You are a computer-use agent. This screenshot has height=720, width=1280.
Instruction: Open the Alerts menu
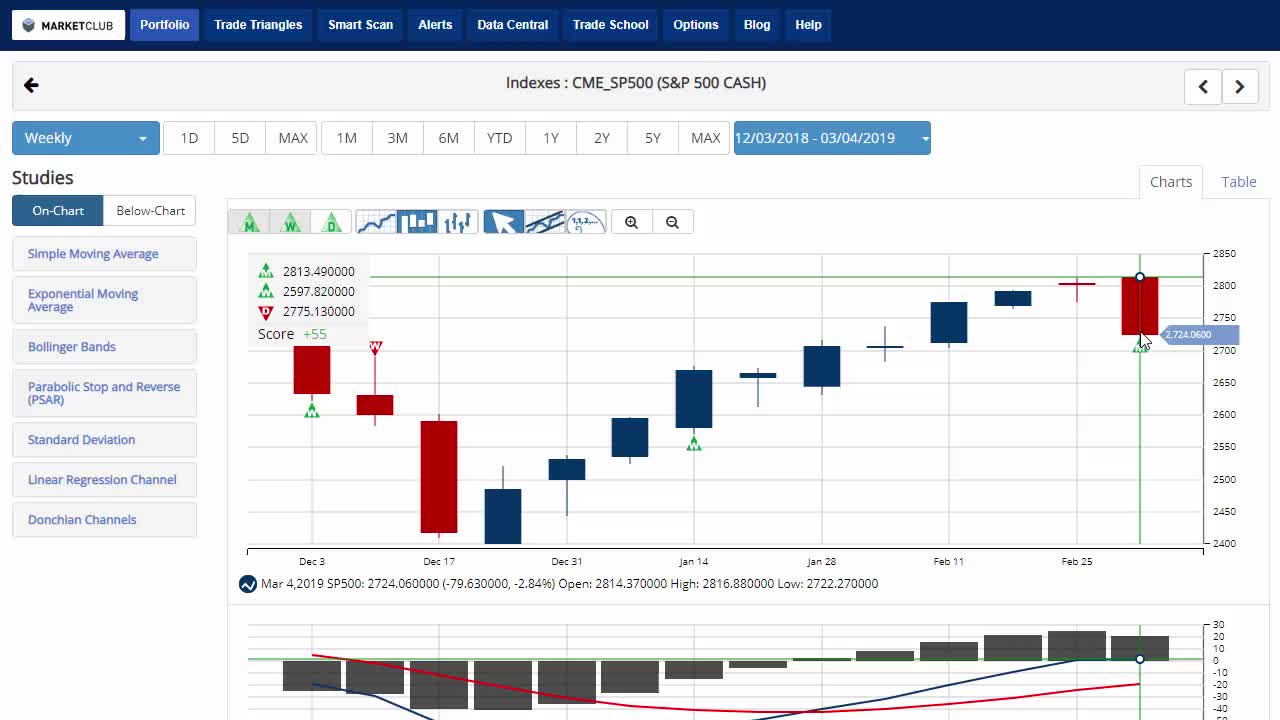pos(435,25)
